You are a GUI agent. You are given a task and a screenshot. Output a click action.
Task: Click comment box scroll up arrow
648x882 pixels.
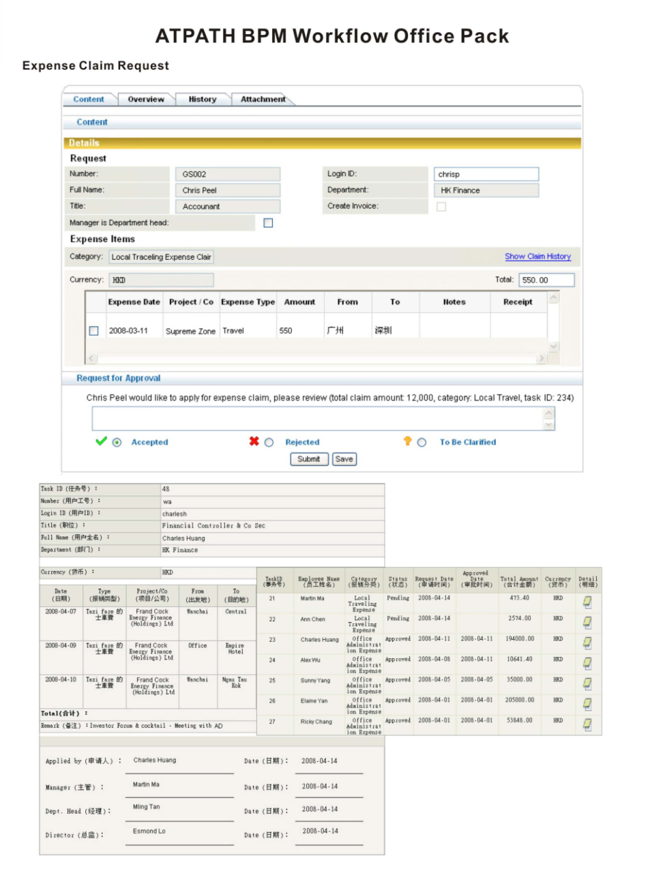point(549,413)
